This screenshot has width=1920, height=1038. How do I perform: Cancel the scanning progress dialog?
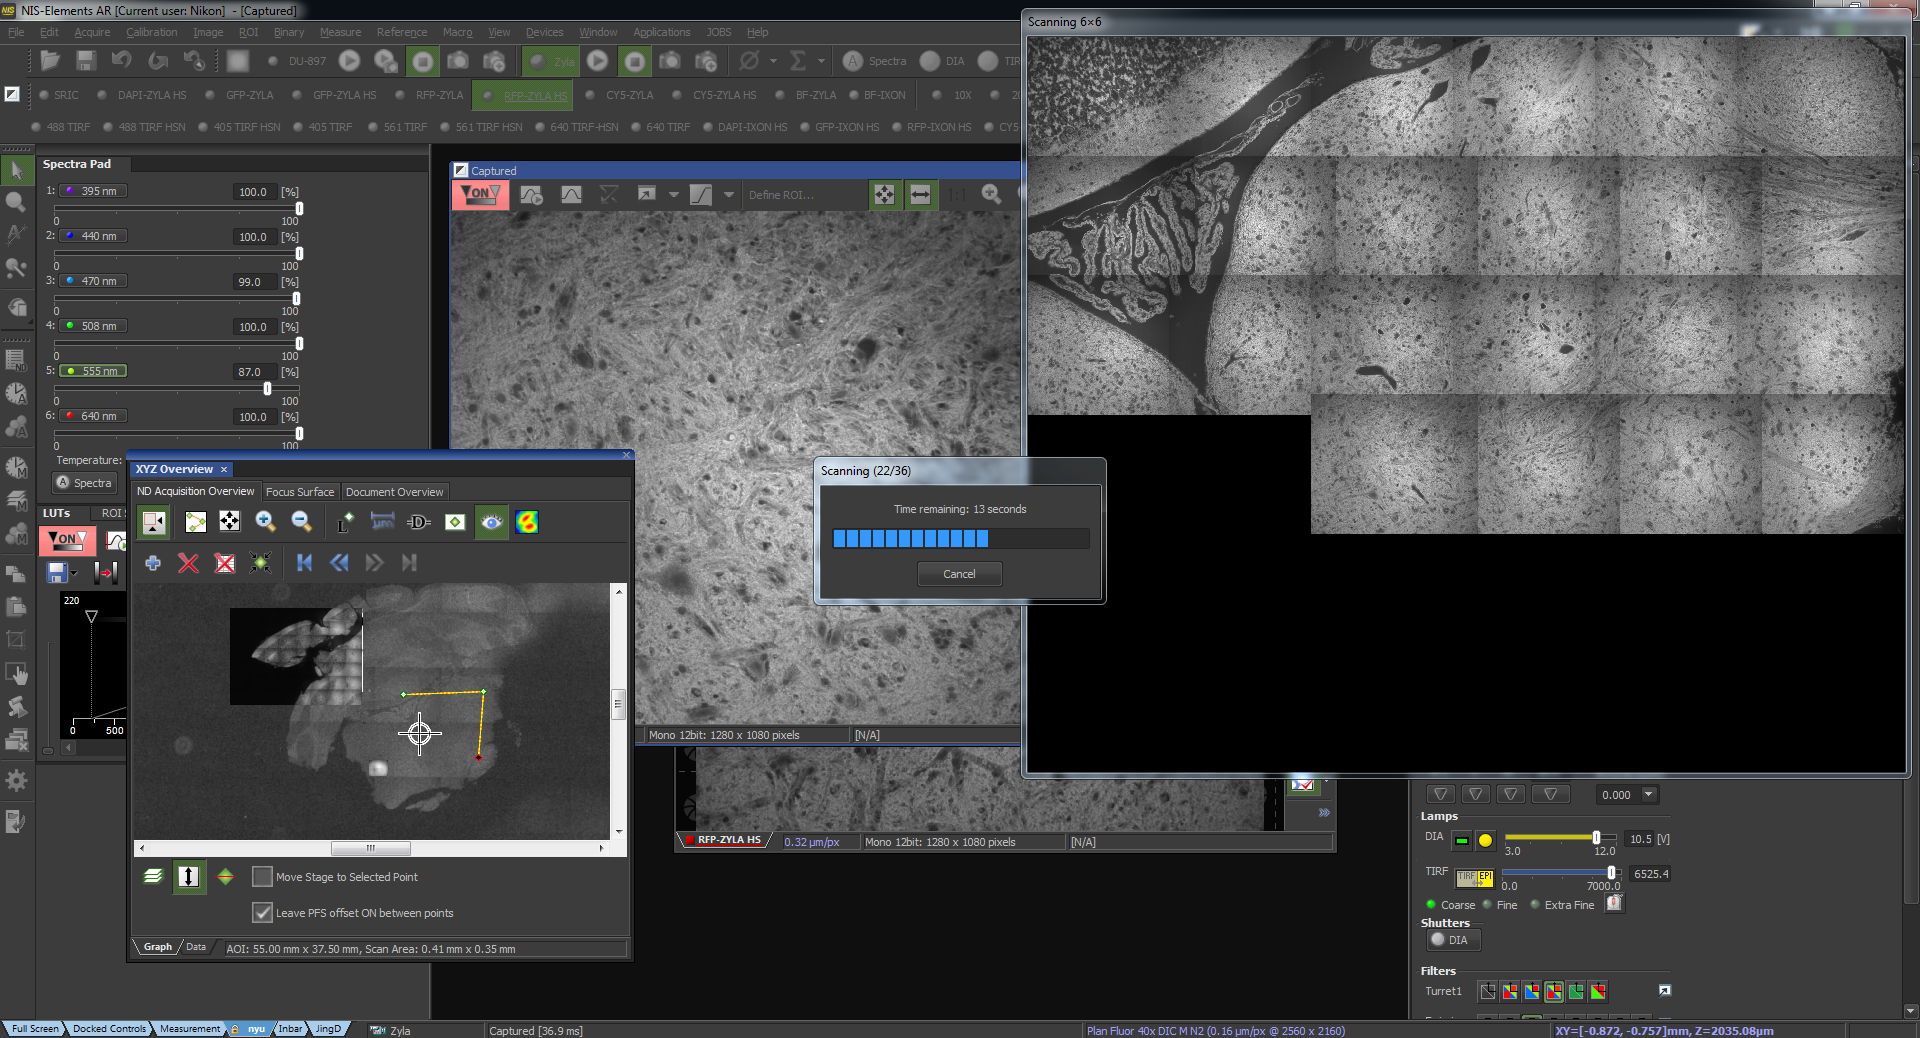tap(959, 574)
